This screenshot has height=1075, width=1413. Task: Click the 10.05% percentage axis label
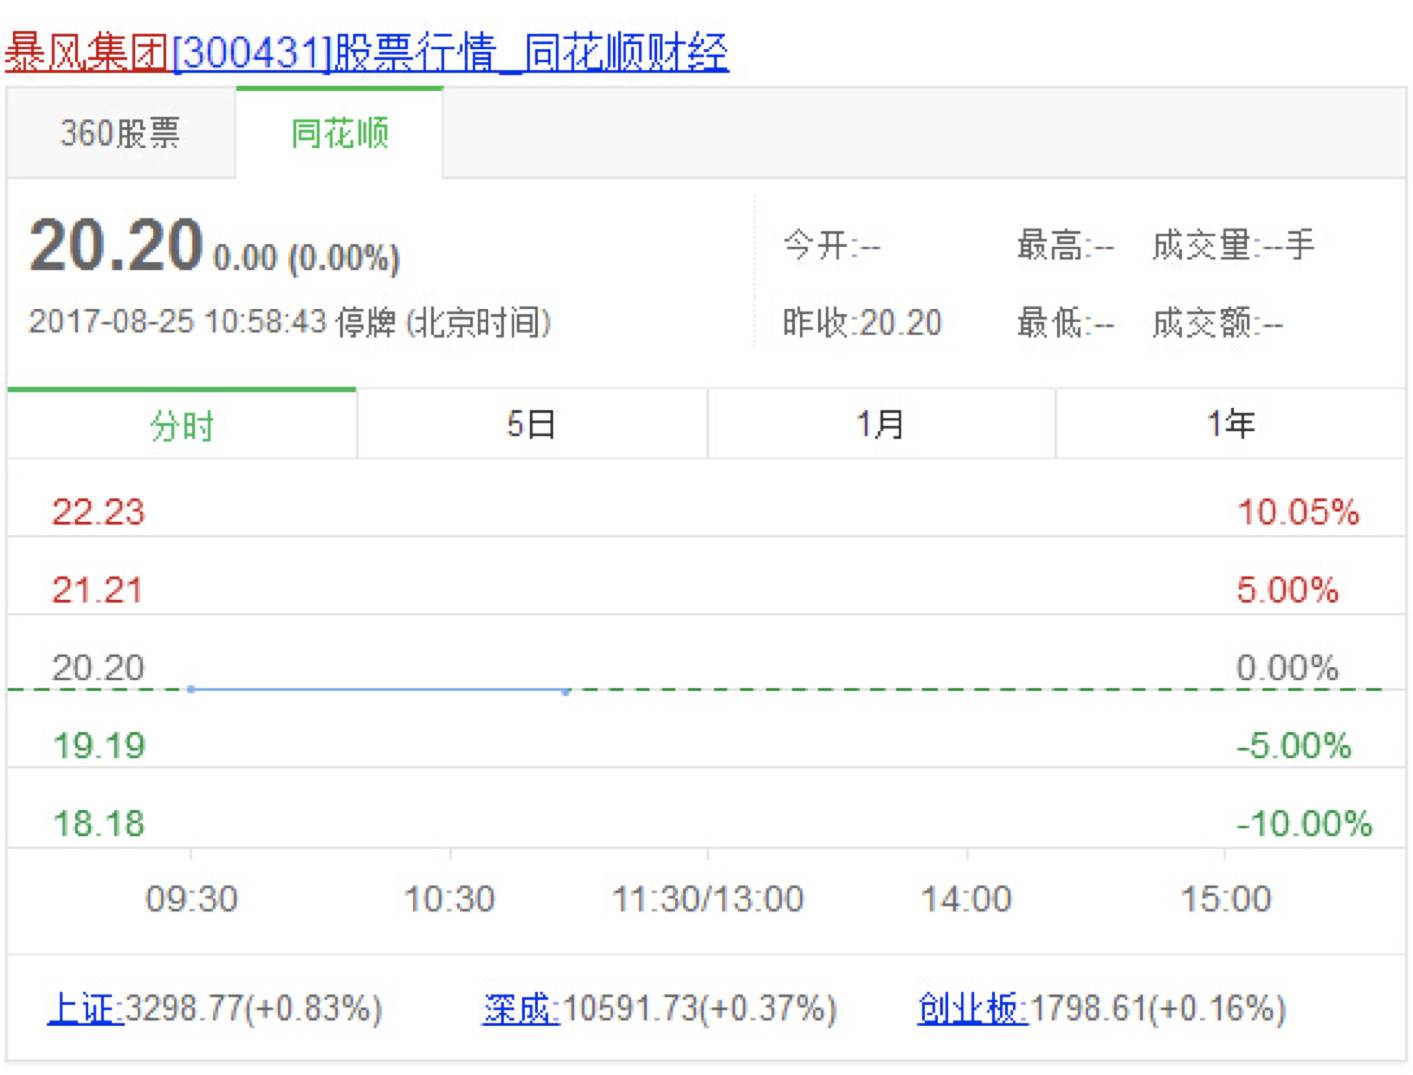pos(1298,512)
